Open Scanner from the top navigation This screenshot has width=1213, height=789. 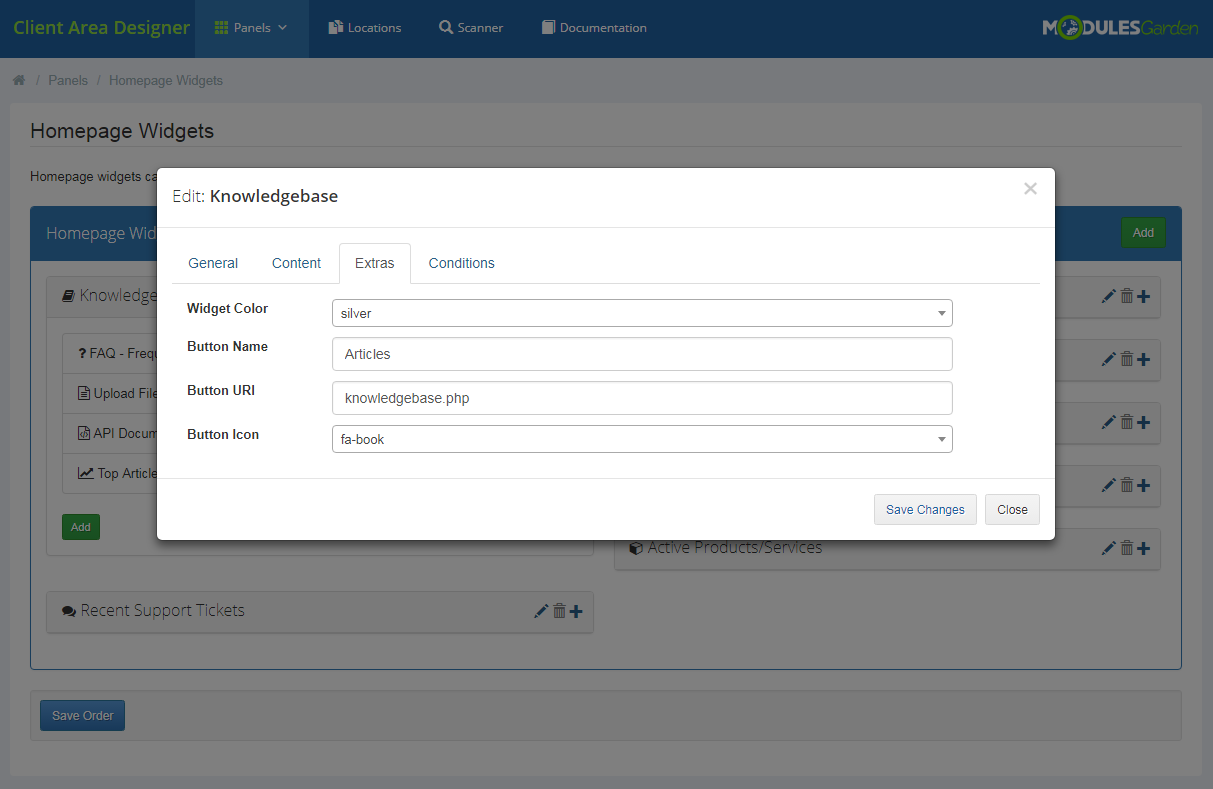[471, 28]
